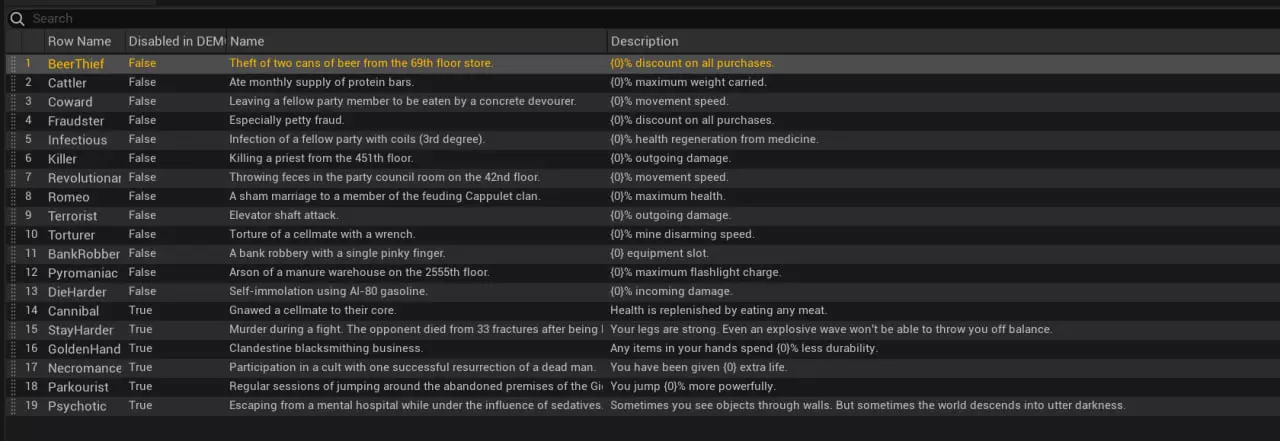The width and height of the screenshot is (1280, 441).
Task: Click the Description column header
Action: tap(644, 41)
